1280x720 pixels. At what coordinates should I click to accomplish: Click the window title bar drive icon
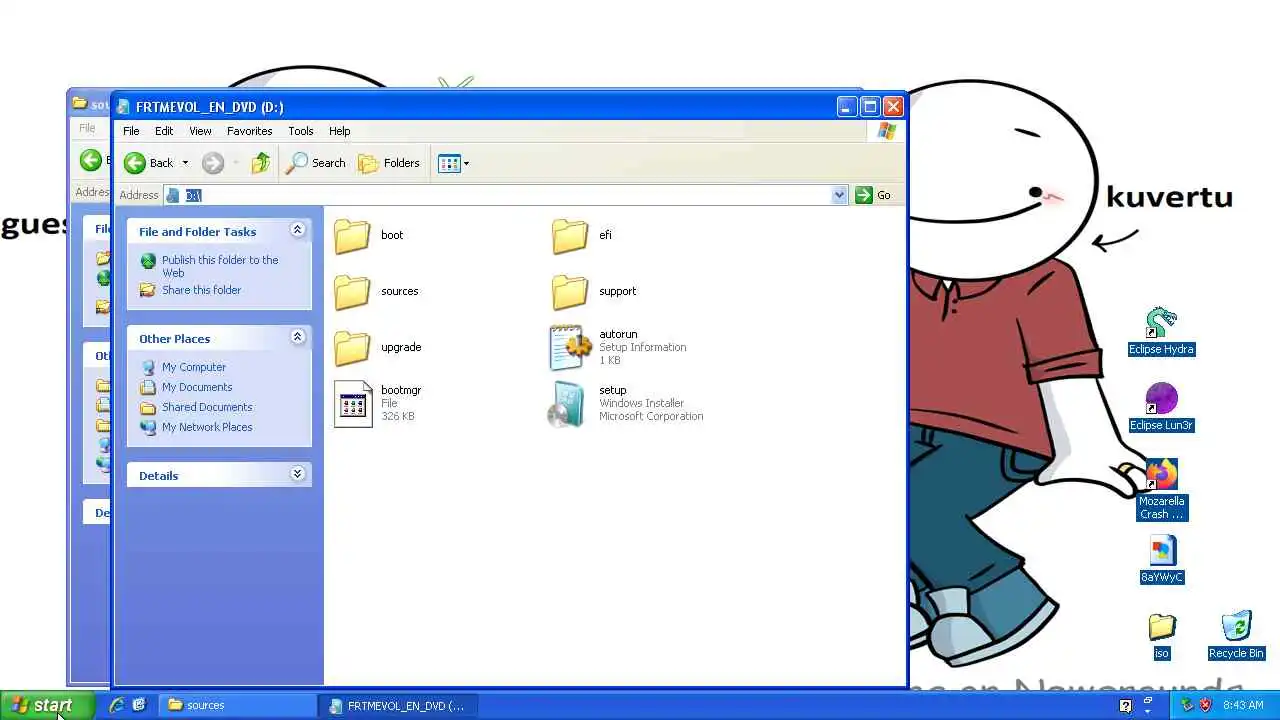point(125,107)
